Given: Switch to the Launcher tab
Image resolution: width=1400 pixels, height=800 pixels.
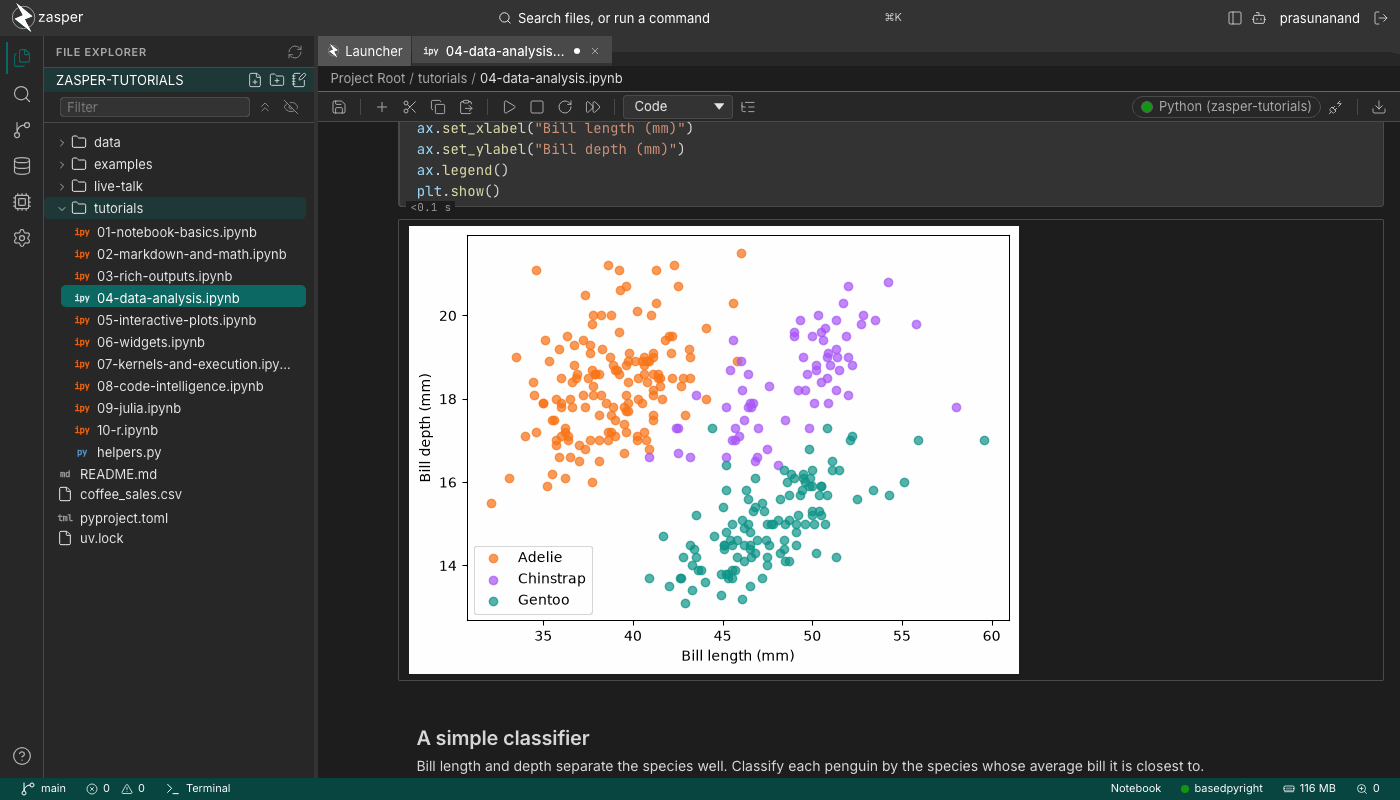Looking at the screenshot, I should tap(365, 51).
